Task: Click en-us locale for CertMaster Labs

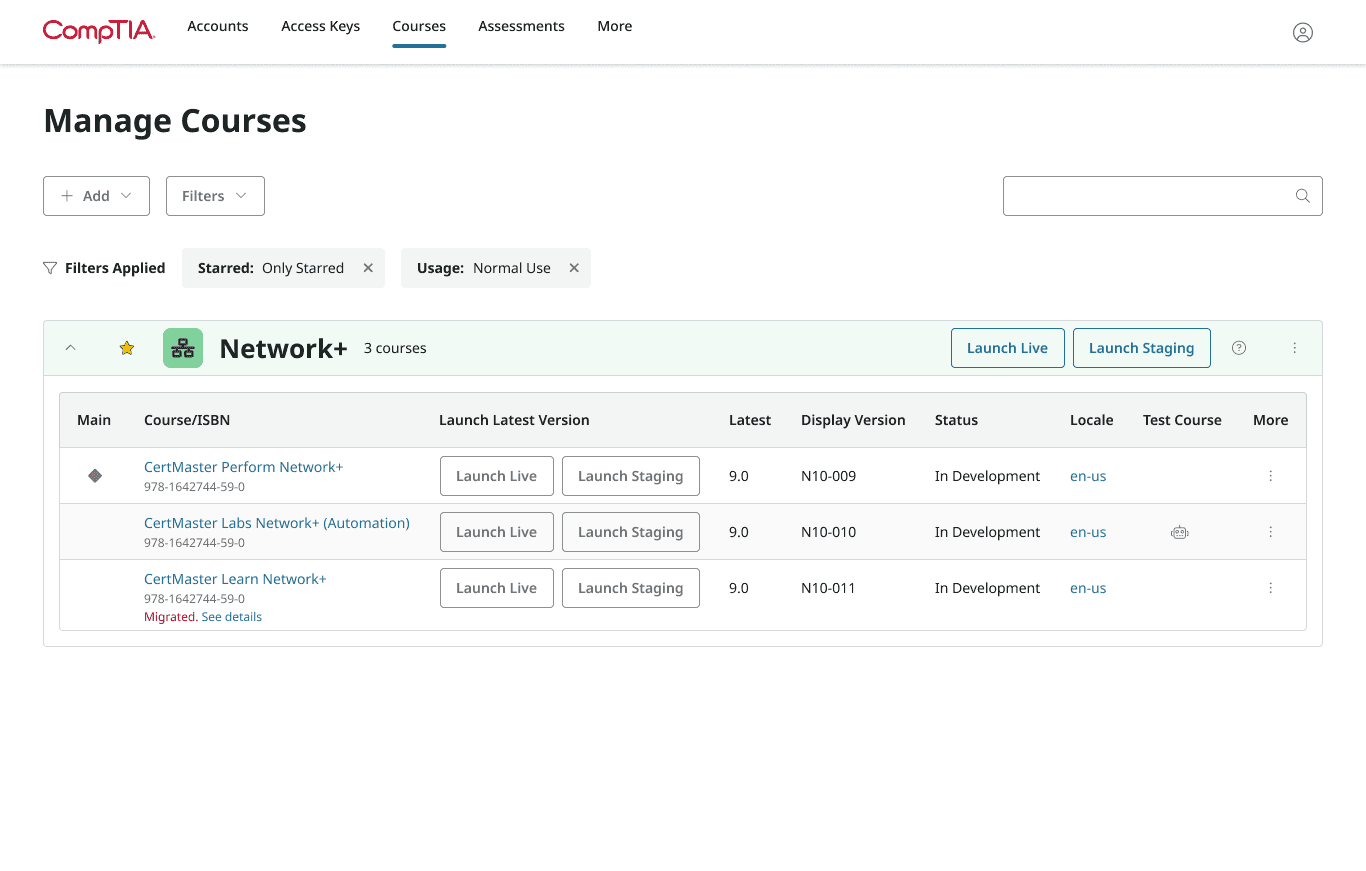Action: [1088, 532]
